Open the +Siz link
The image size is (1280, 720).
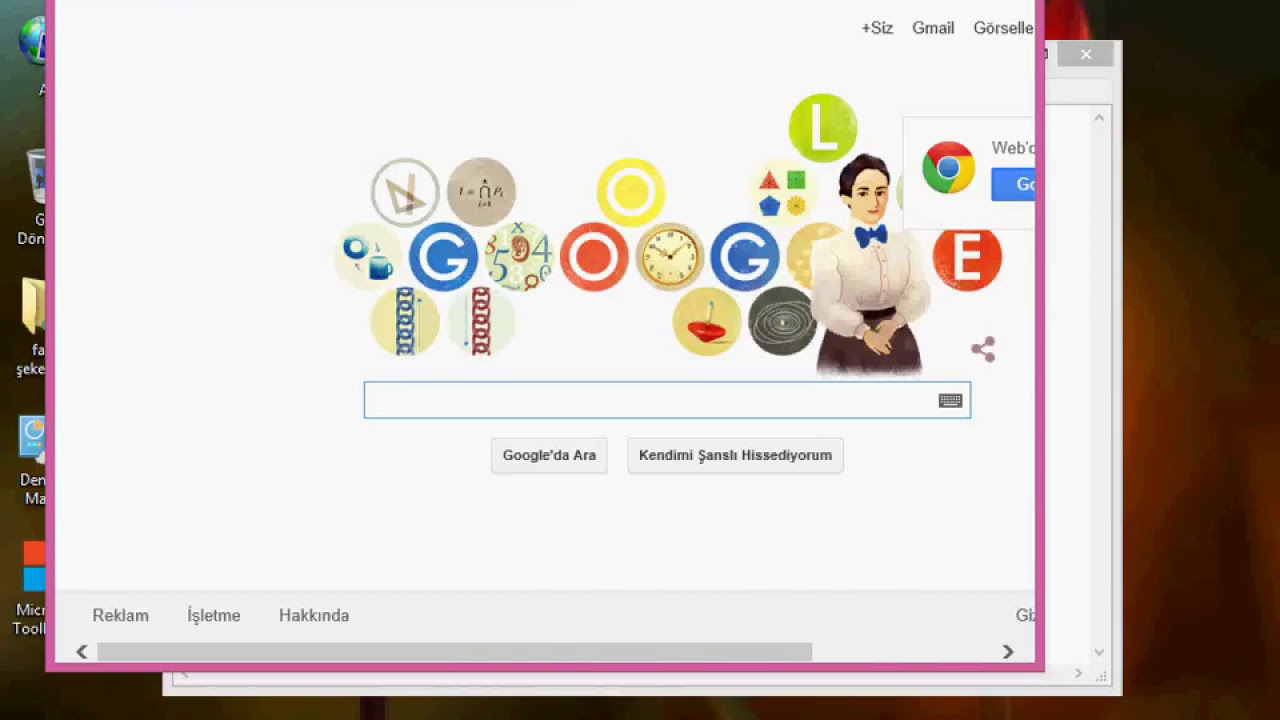pos(877,28)
